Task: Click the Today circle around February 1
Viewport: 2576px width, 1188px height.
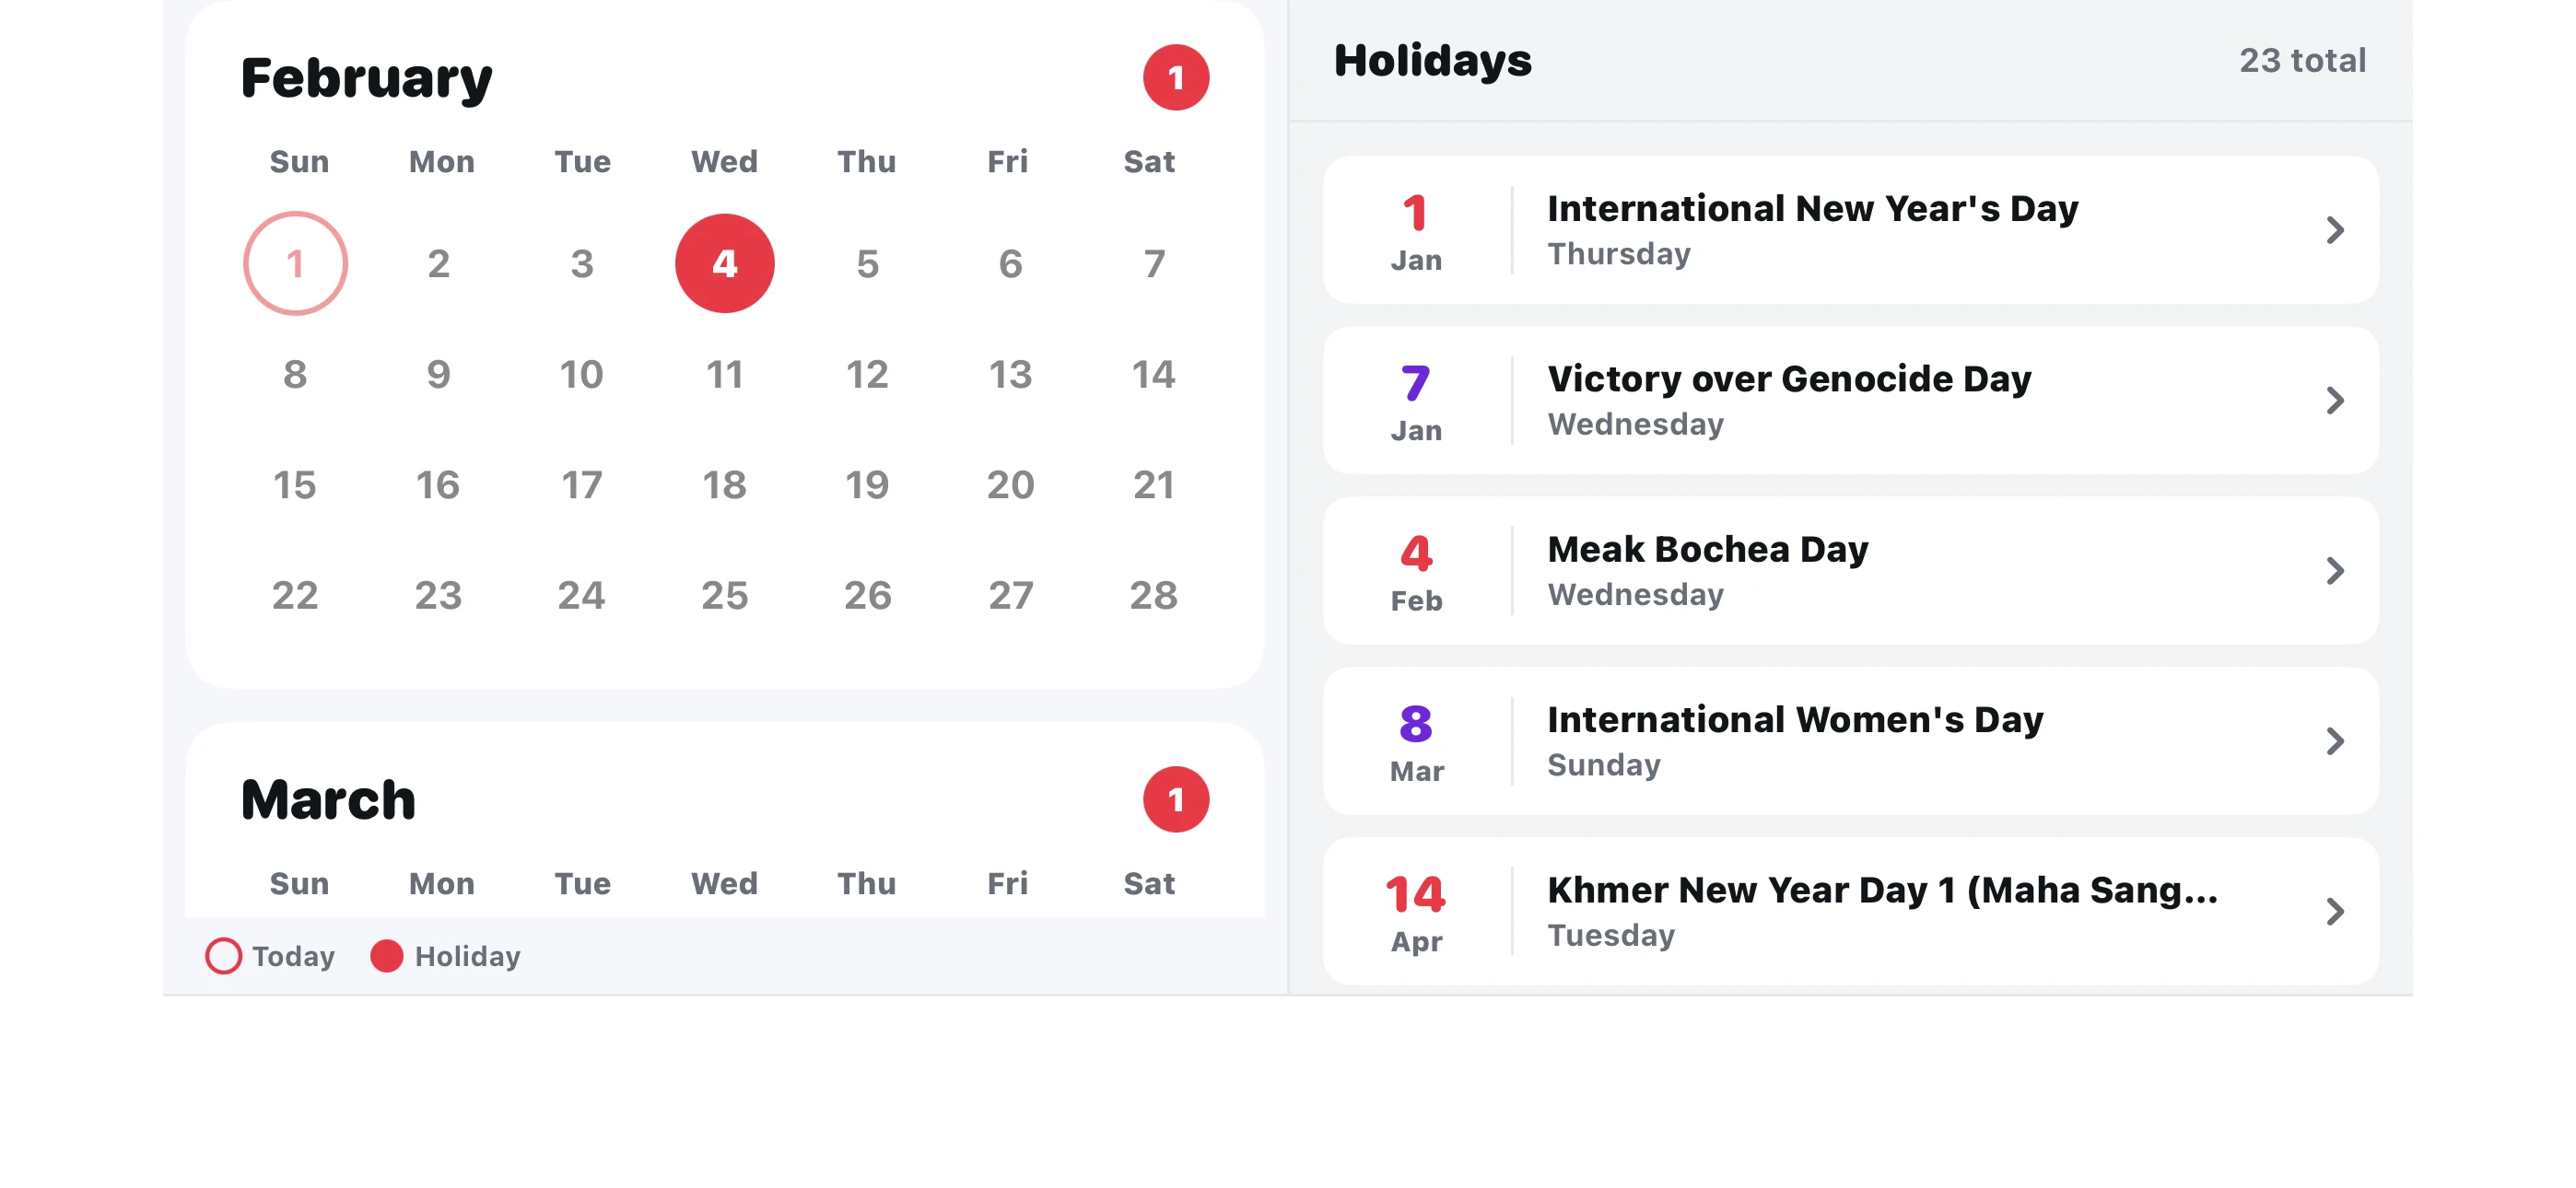Action: (x=295, y=263)
